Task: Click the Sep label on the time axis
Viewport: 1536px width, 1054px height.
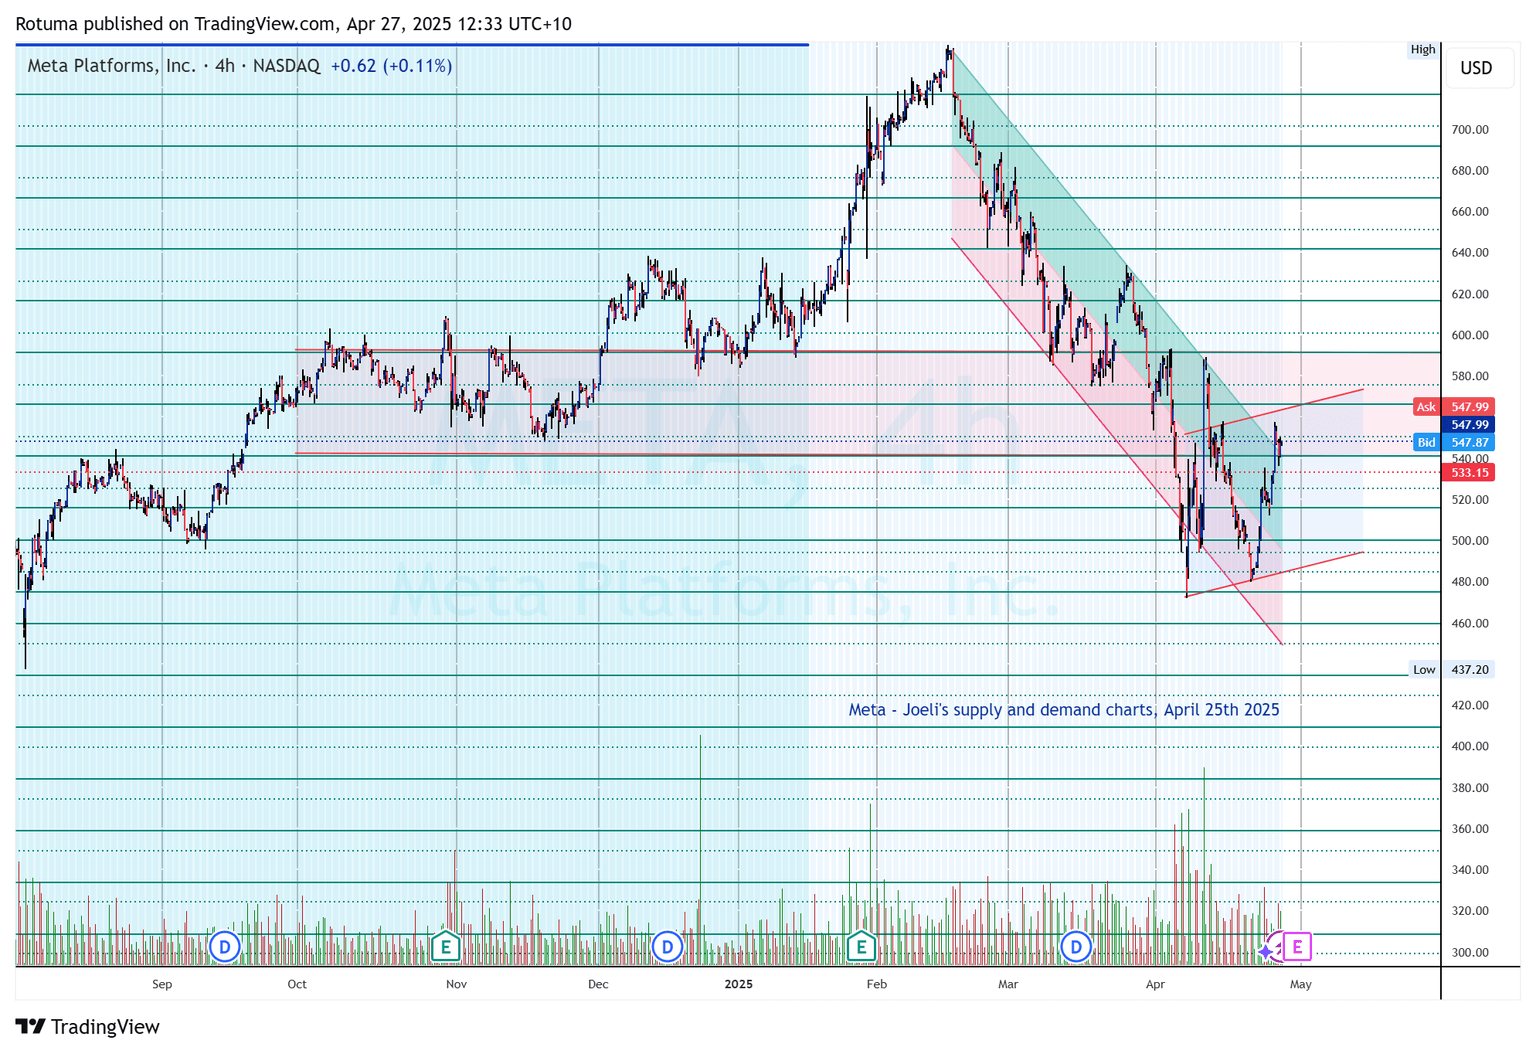Action: 162,984
